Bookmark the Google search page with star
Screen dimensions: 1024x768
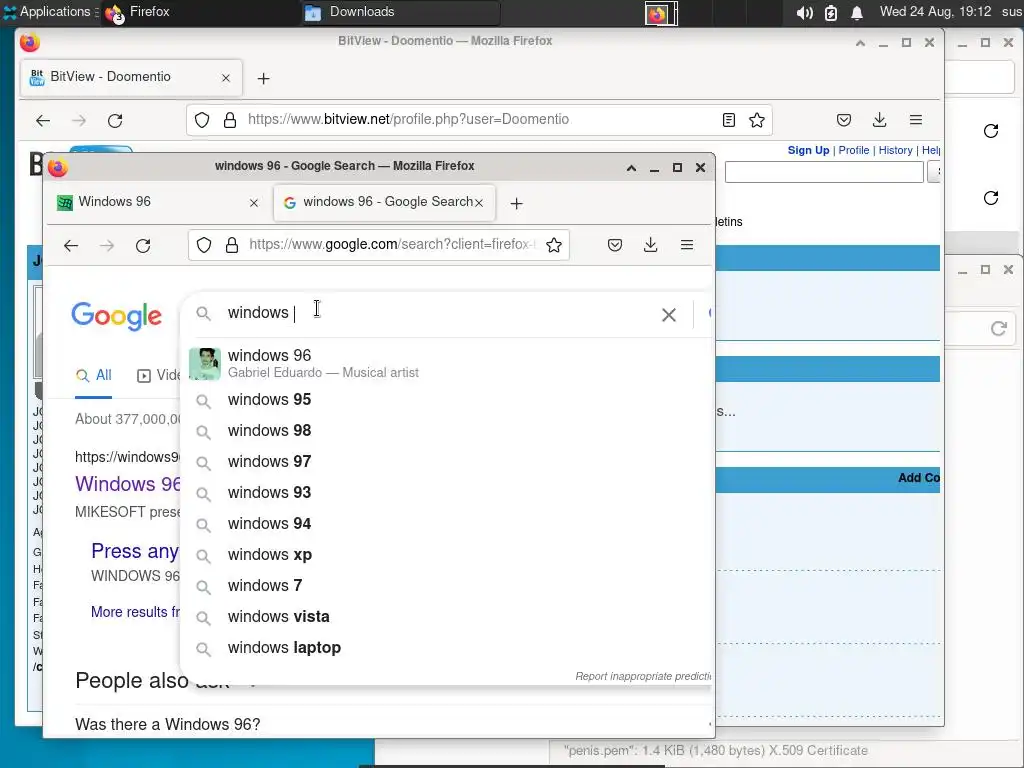click(554, 245)
